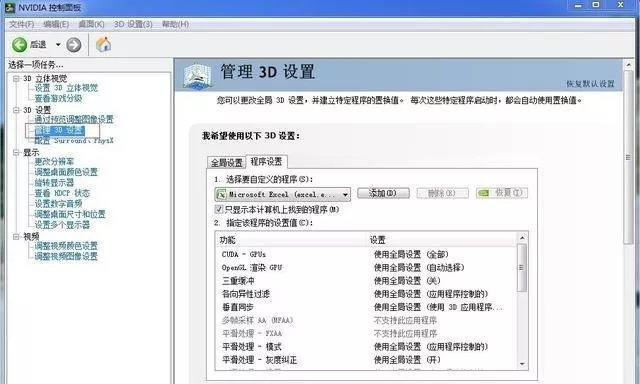Select the 垂直同步 setting row
Screen dimensions: 640x384
coord(367,307)
